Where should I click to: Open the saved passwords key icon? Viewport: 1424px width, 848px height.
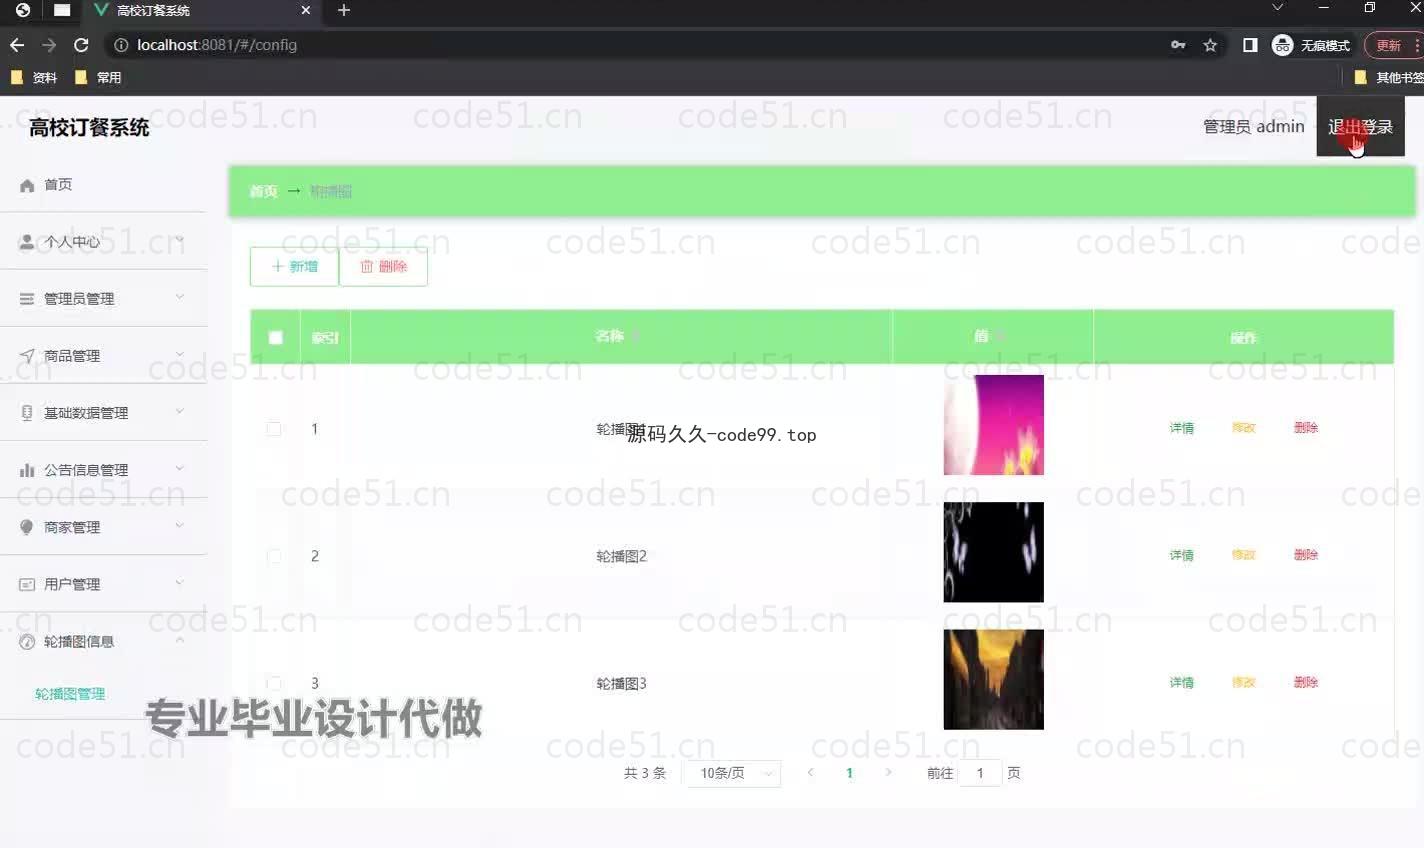click(x=1178, y=45)
